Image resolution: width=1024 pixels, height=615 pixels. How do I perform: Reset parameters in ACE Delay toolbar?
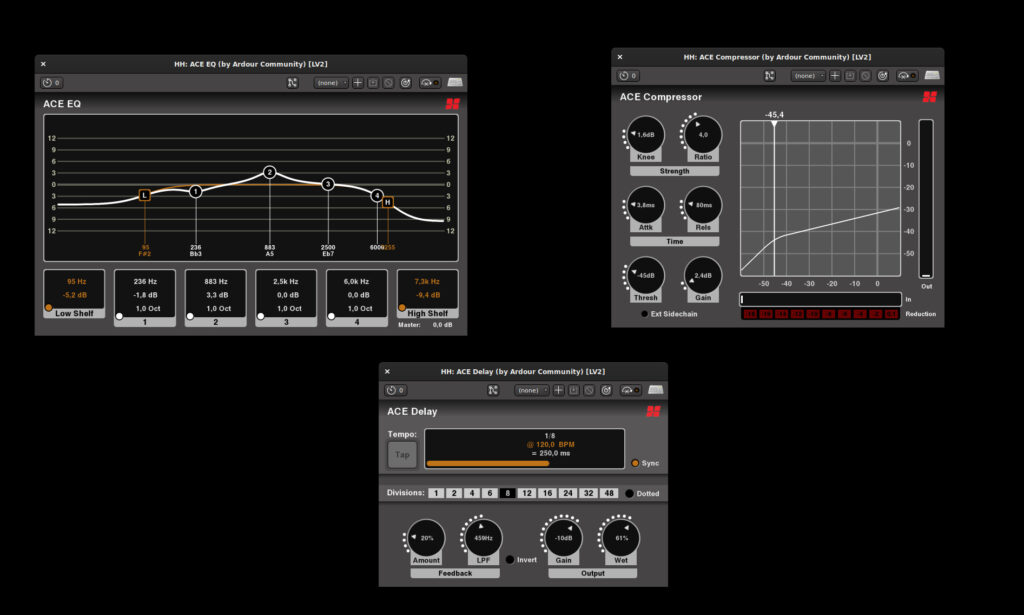click(606, 390)
